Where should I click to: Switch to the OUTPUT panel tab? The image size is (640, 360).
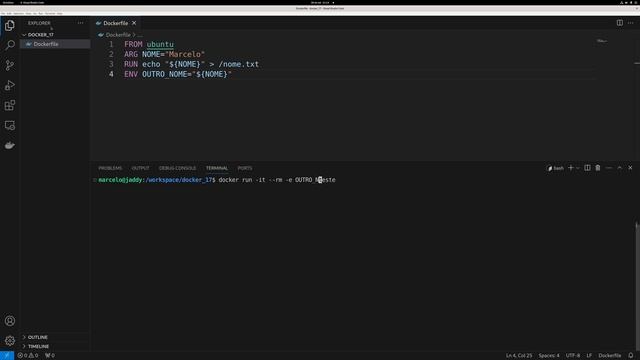140,168
